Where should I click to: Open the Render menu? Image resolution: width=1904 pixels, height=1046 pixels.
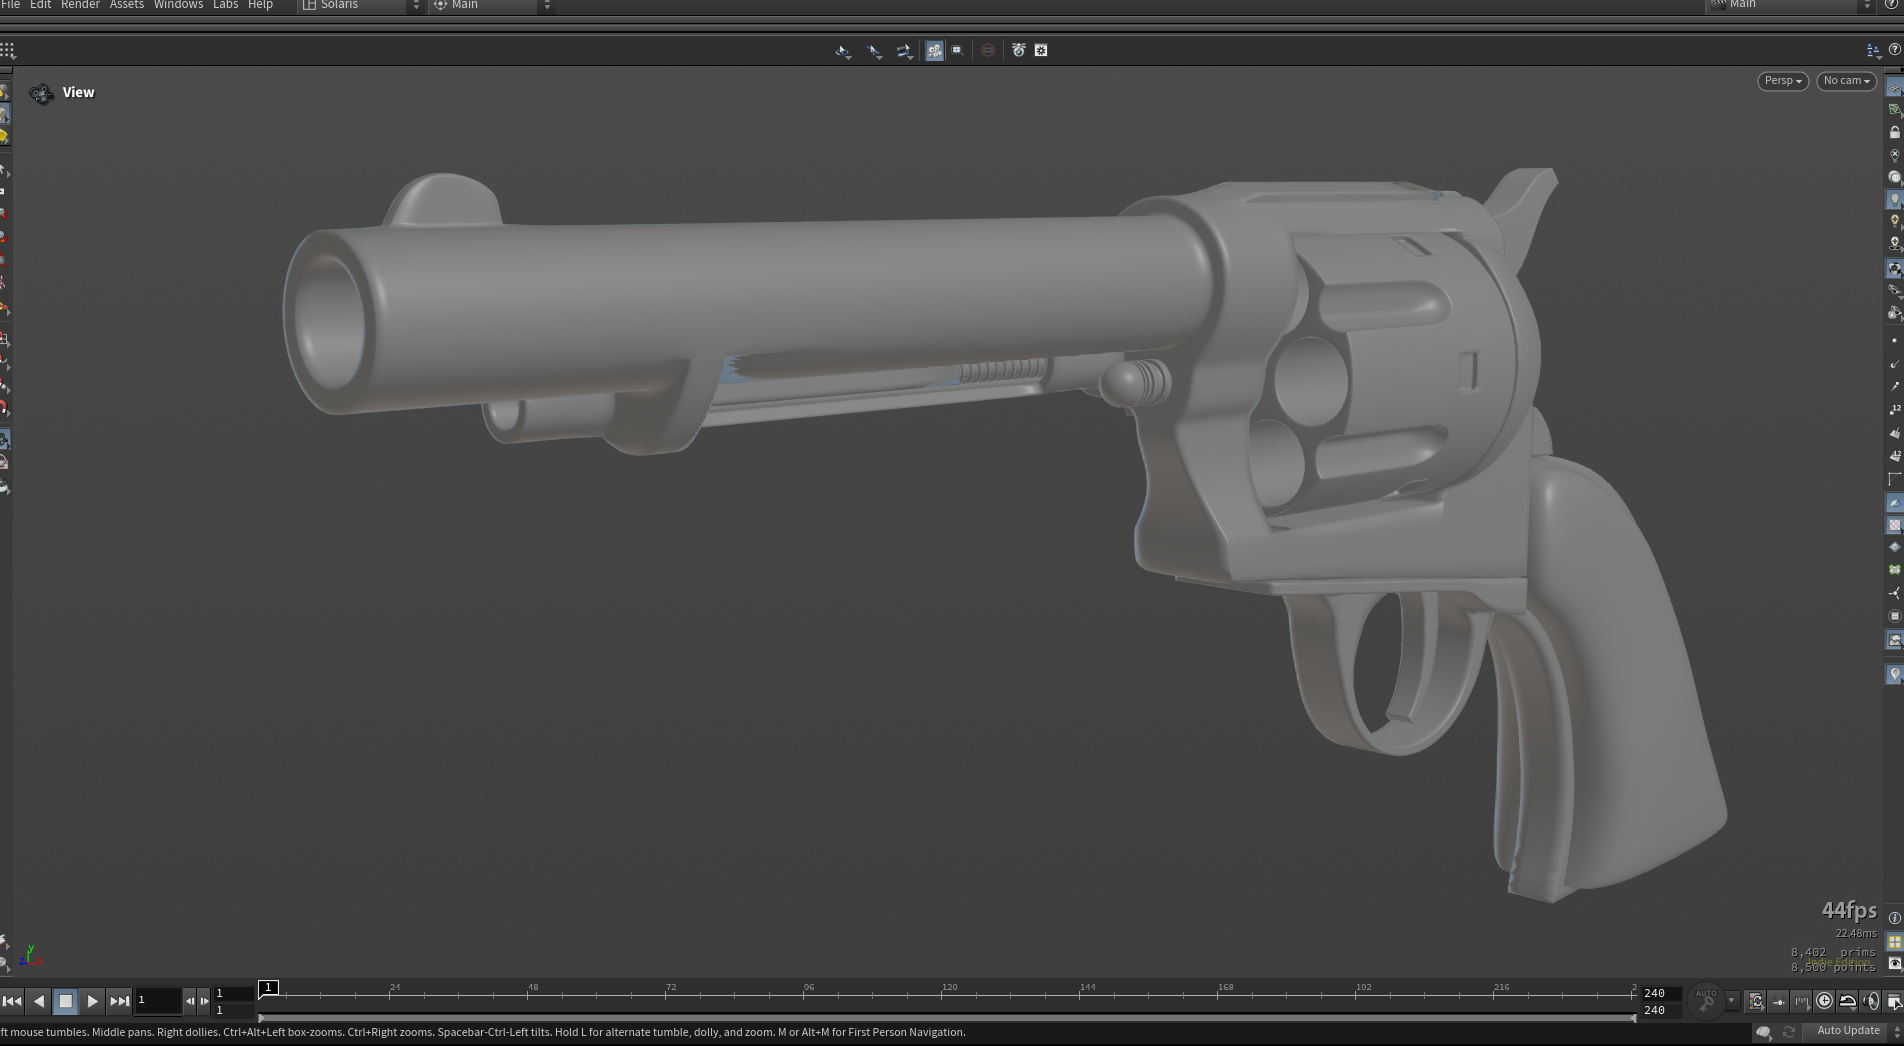(80, 5)
